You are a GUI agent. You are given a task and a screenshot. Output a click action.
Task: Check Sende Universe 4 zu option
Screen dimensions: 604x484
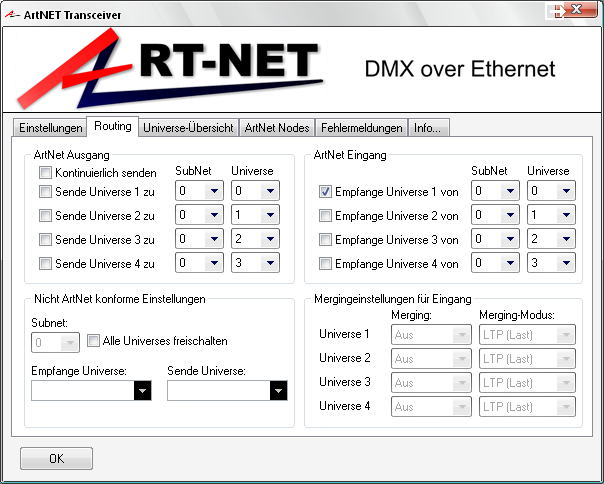pyautogui.click(x=45, y=264)
